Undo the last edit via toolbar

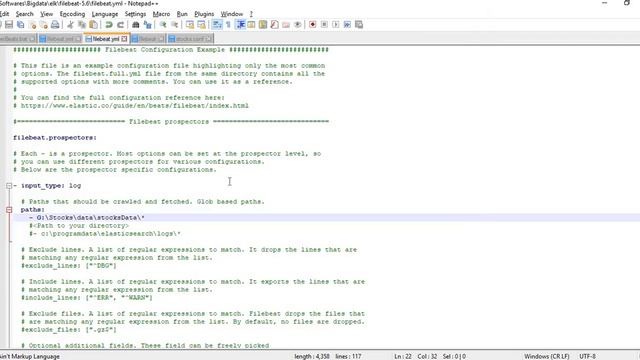pyautogui.click(x=109, y=25)
